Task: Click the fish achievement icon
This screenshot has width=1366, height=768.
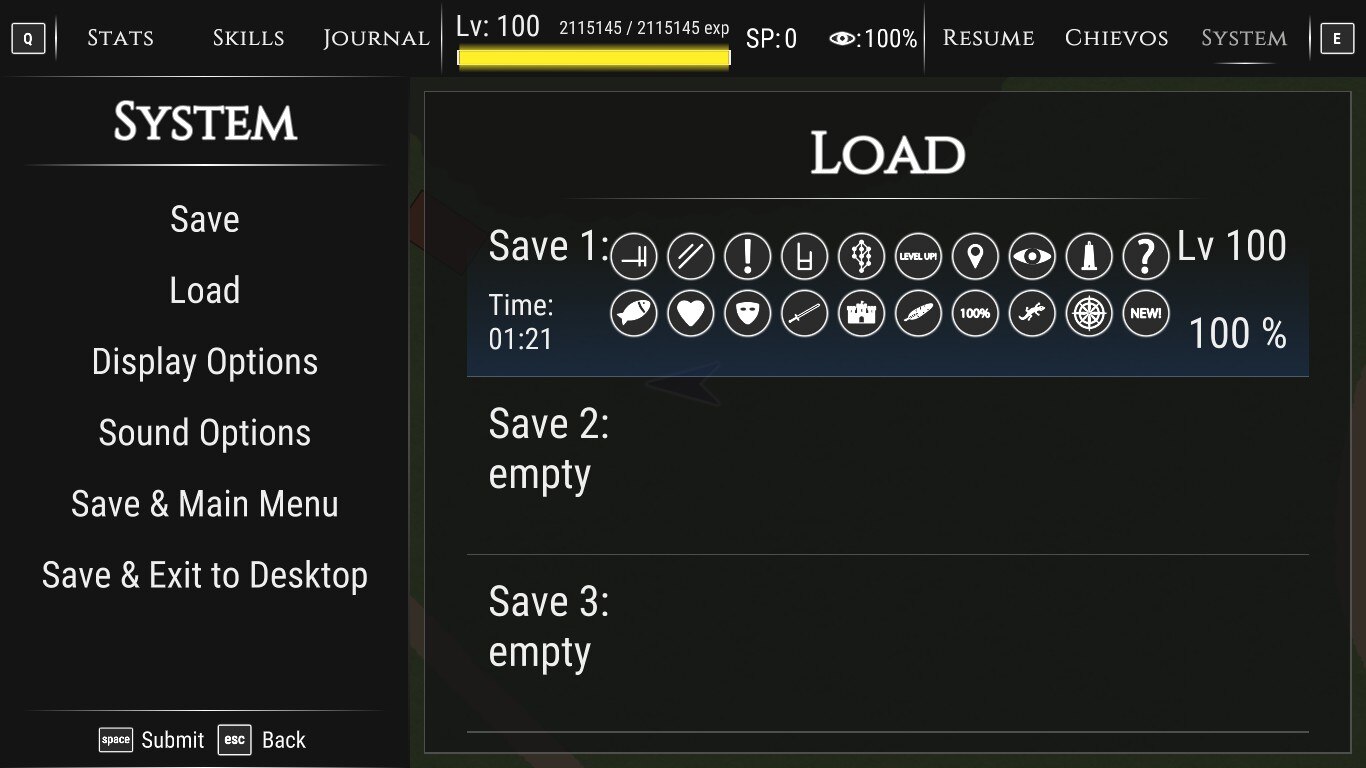Action: [x=634, y=314]
